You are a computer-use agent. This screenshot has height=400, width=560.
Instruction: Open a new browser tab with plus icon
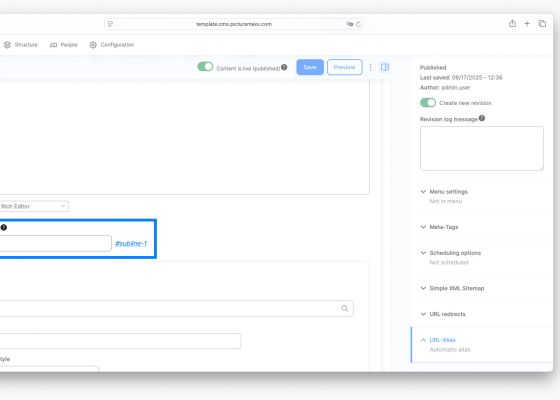tap(527, 24)
